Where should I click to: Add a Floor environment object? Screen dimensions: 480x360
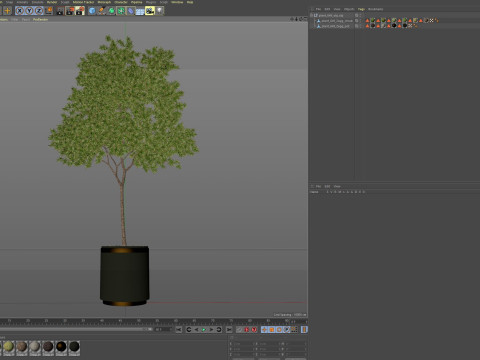point(140,11)
